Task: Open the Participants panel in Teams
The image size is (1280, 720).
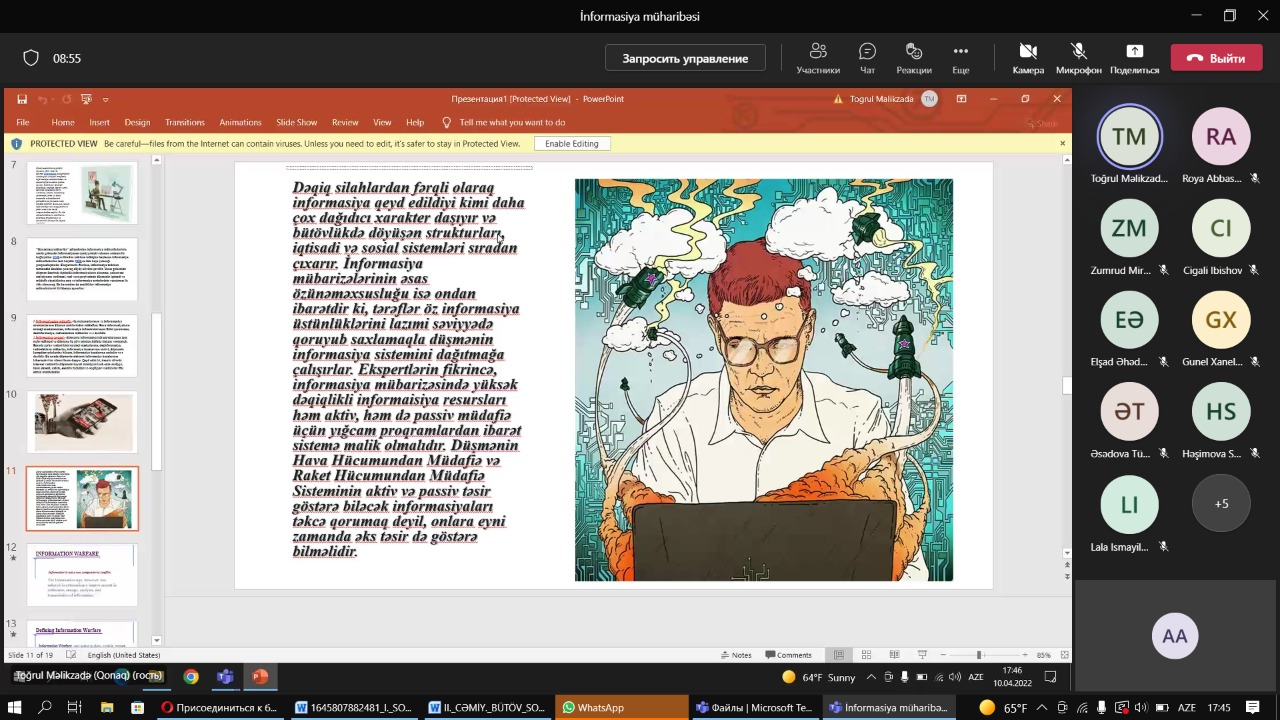Action: [817, 58]
